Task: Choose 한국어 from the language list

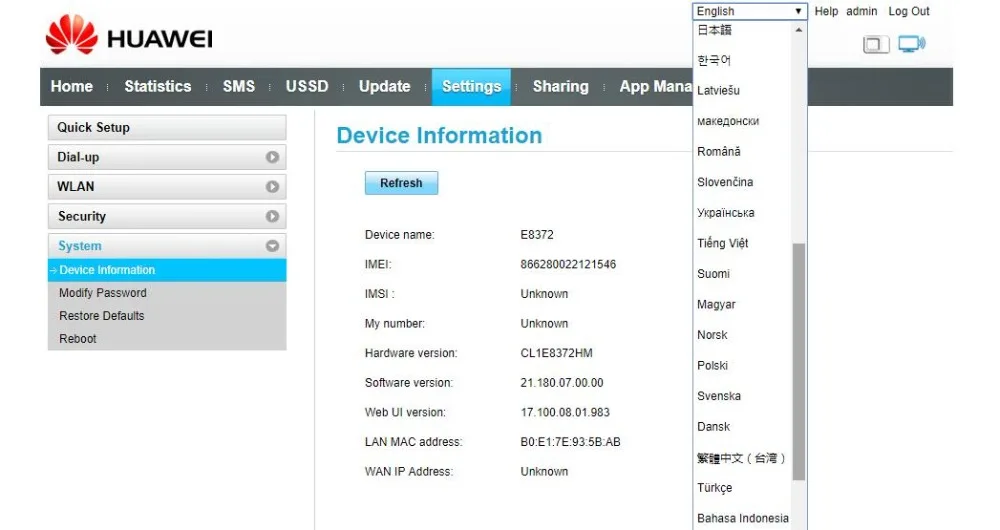Action: (x=714, y=60)
